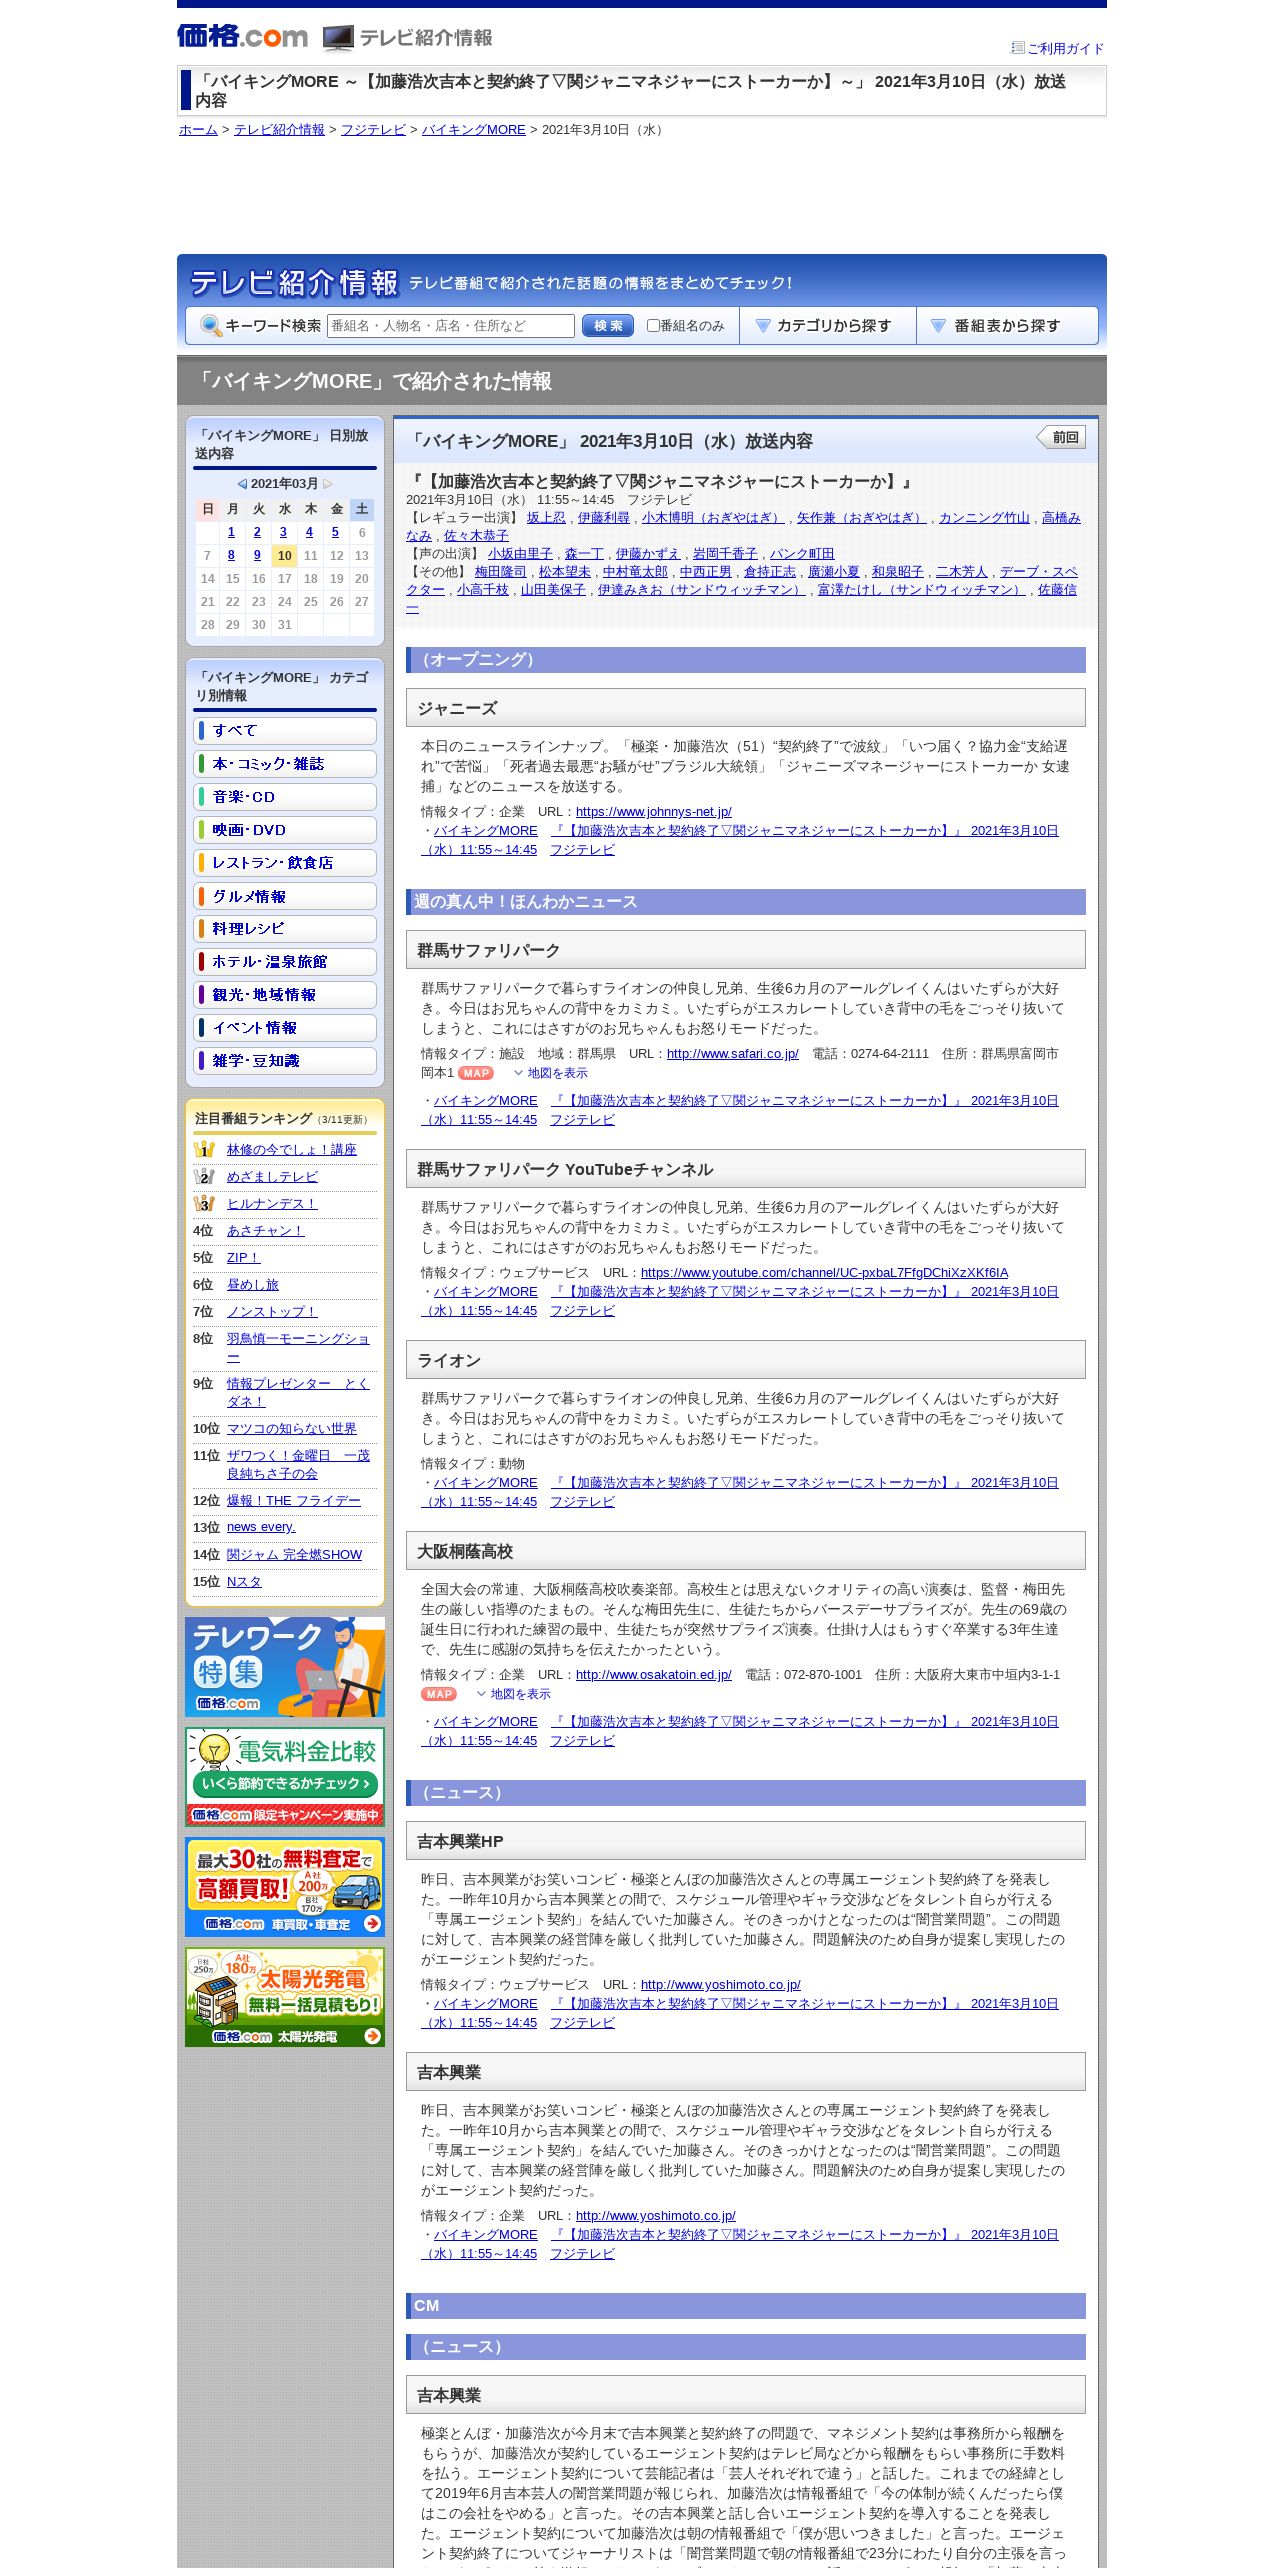Select March 1 in the calendar

click(231, 533)
